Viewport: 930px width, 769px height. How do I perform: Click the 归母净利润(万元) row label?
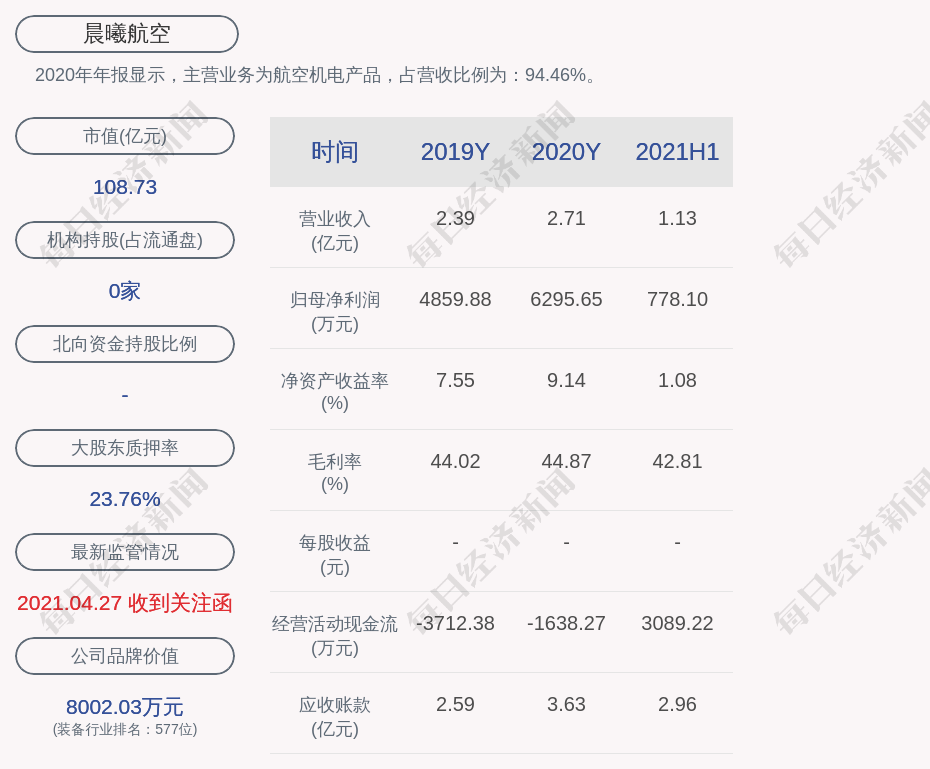point(335,312)
